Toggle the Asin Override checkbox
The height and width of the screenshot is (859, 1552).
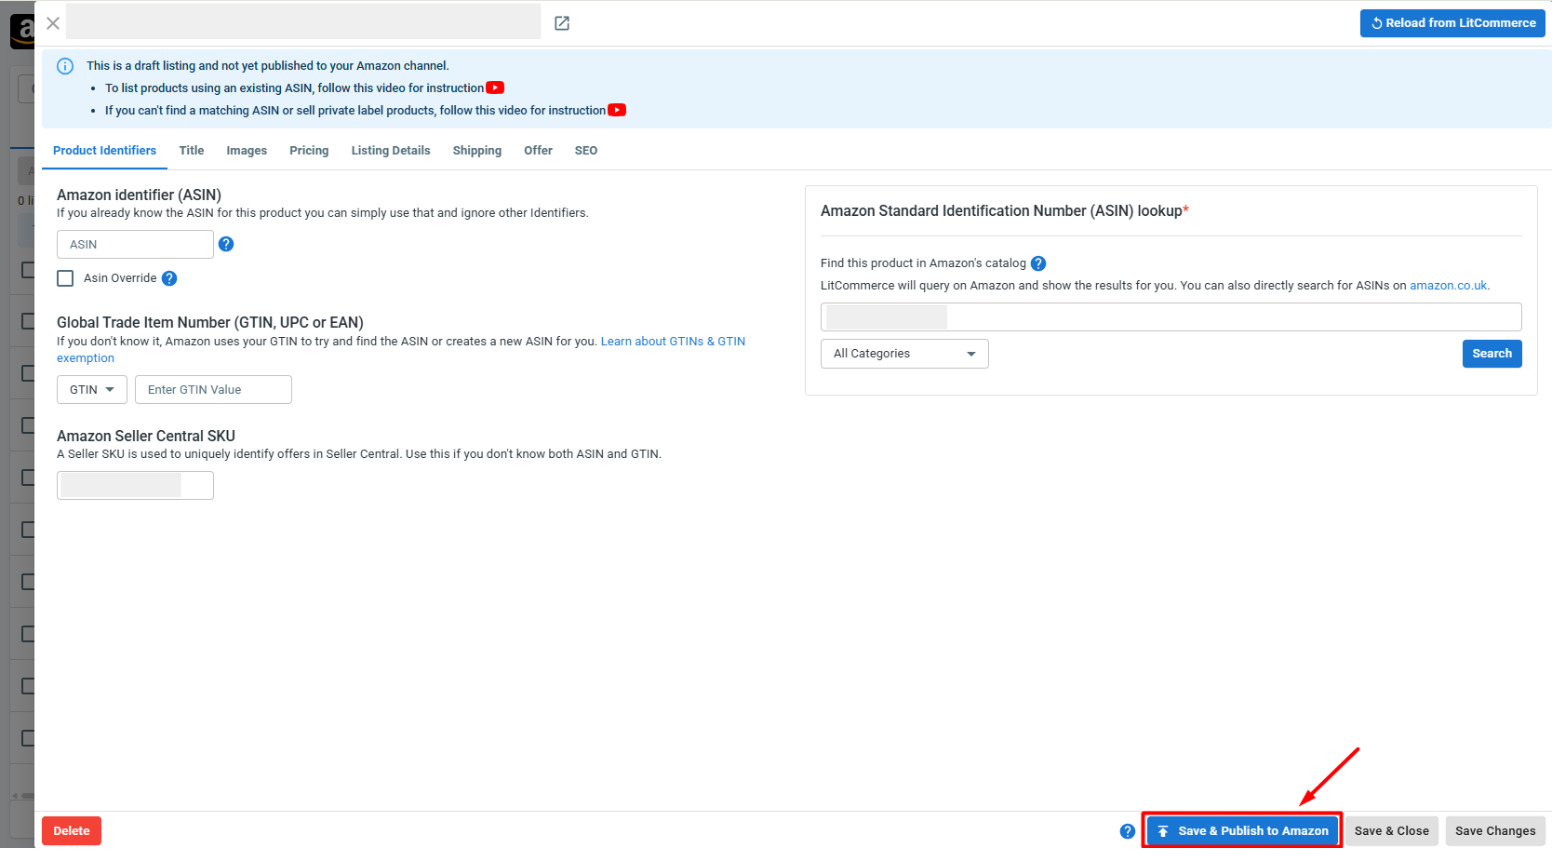click(65, 278)
